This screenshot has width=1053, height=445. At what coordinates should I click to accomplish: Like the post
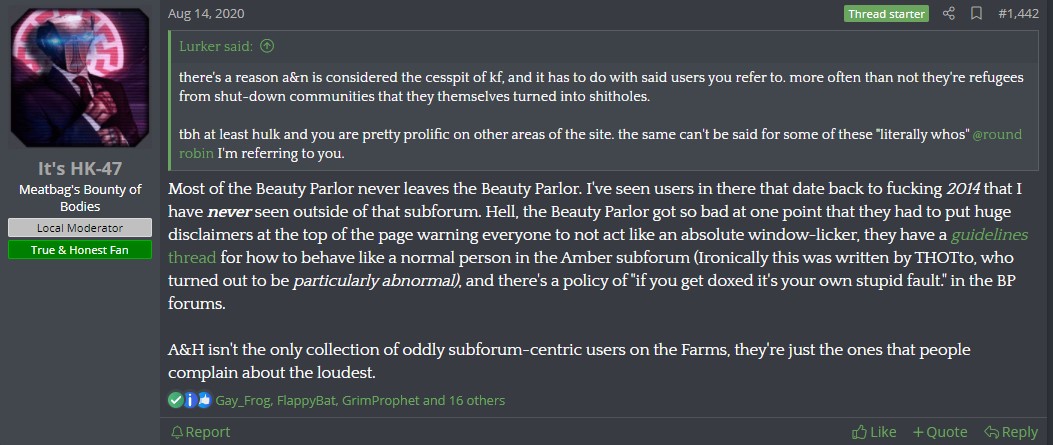[x=874, y=432]
